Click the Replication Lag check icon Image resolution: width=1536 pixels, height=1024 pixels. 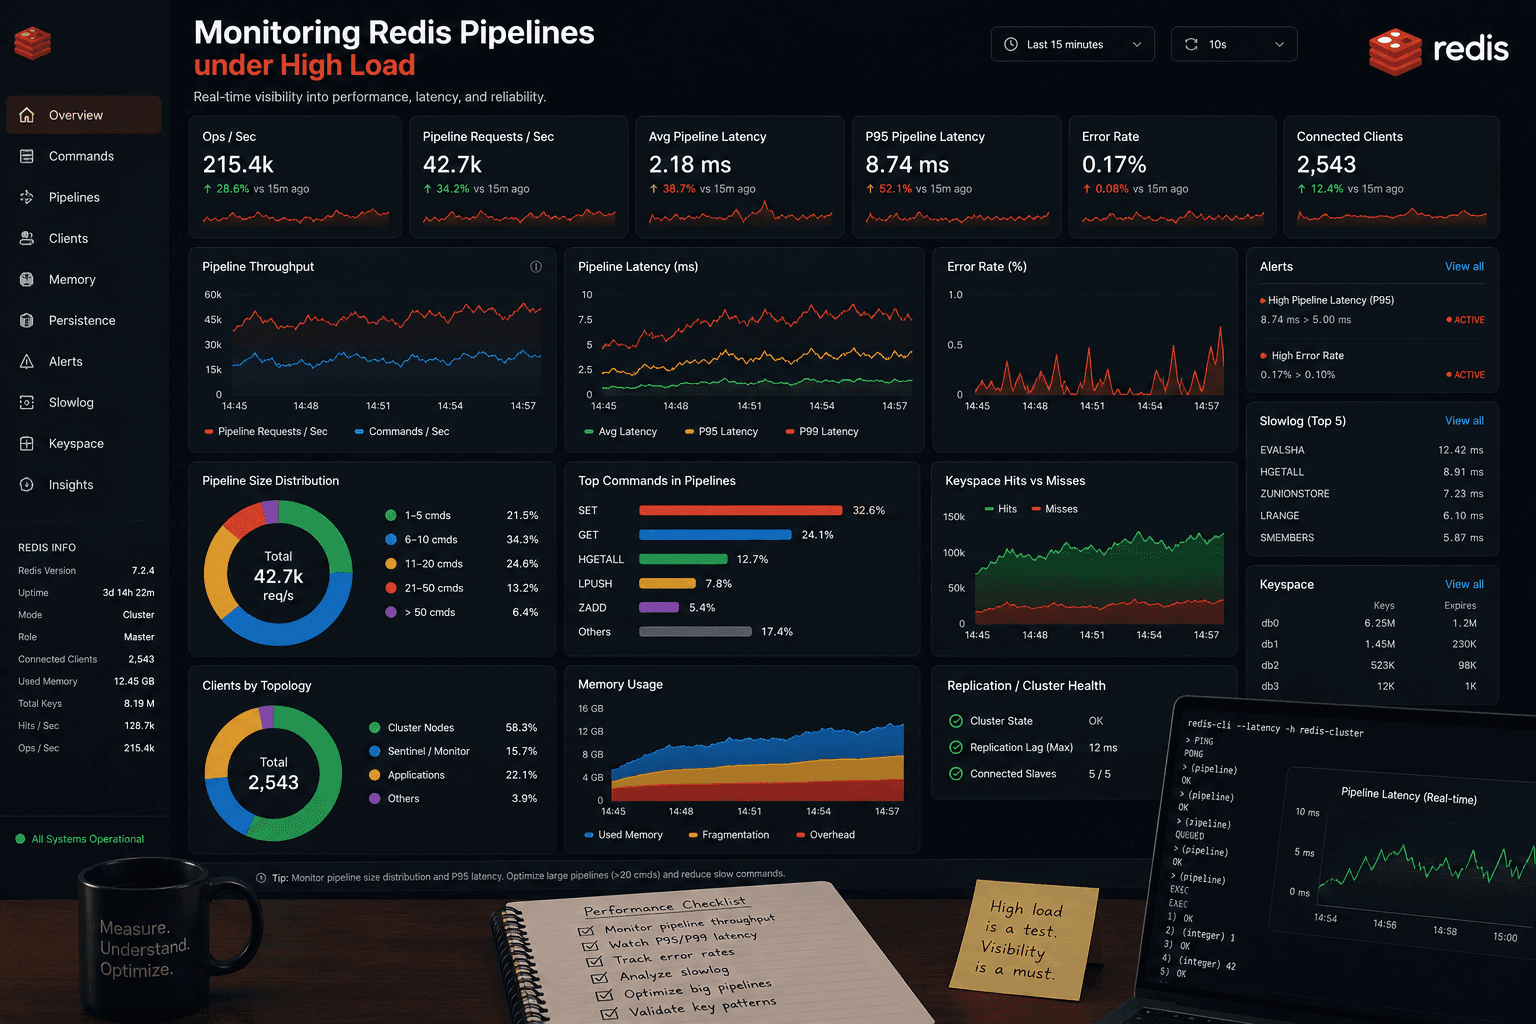click(956, 747)
